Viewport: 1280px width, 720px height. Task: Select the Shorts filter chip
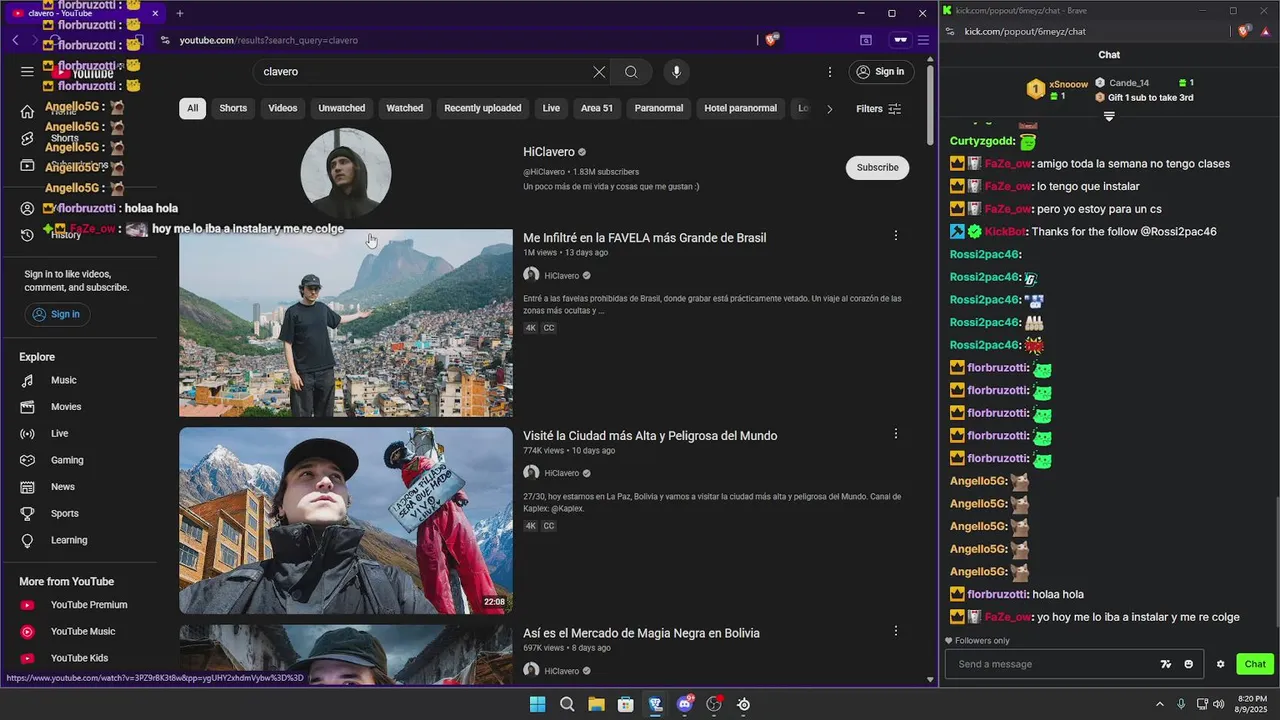[x=233, y=108]
